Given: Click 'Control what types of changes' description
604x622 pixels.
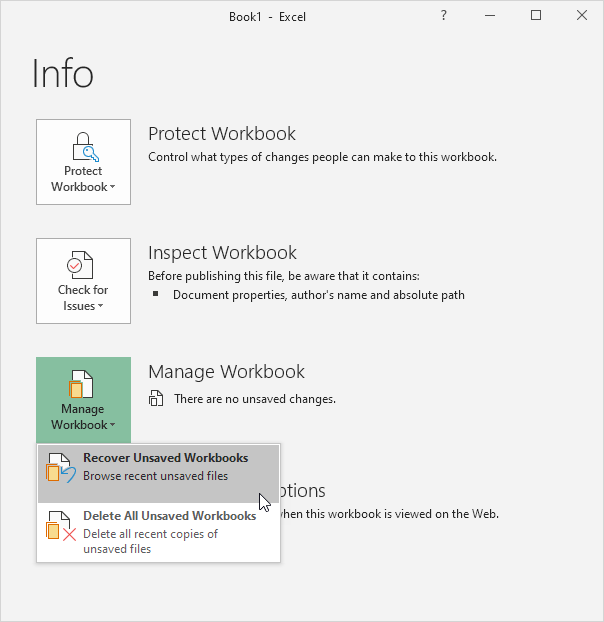Looking at the screenshot, I should 322,157.
